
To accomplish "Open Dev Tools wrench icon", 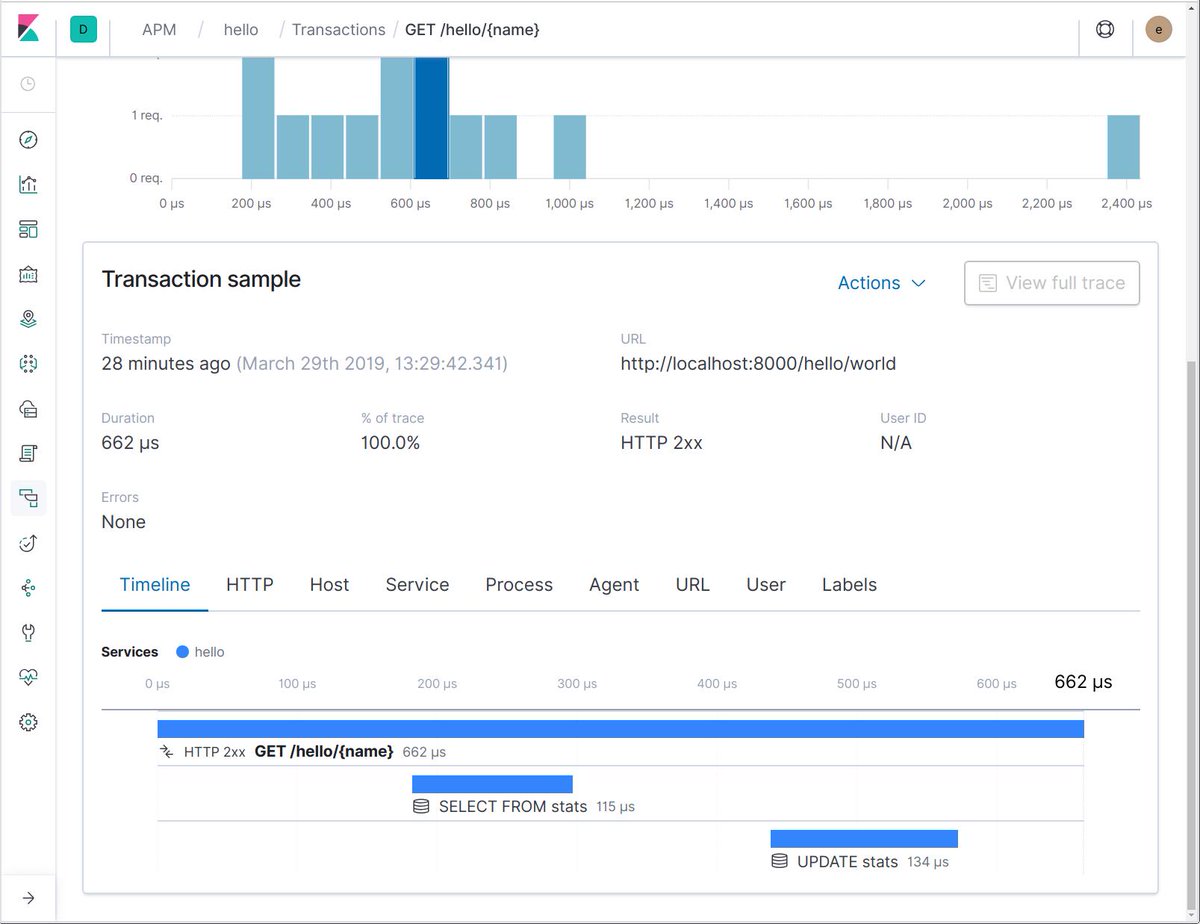I will coord(28,632).
